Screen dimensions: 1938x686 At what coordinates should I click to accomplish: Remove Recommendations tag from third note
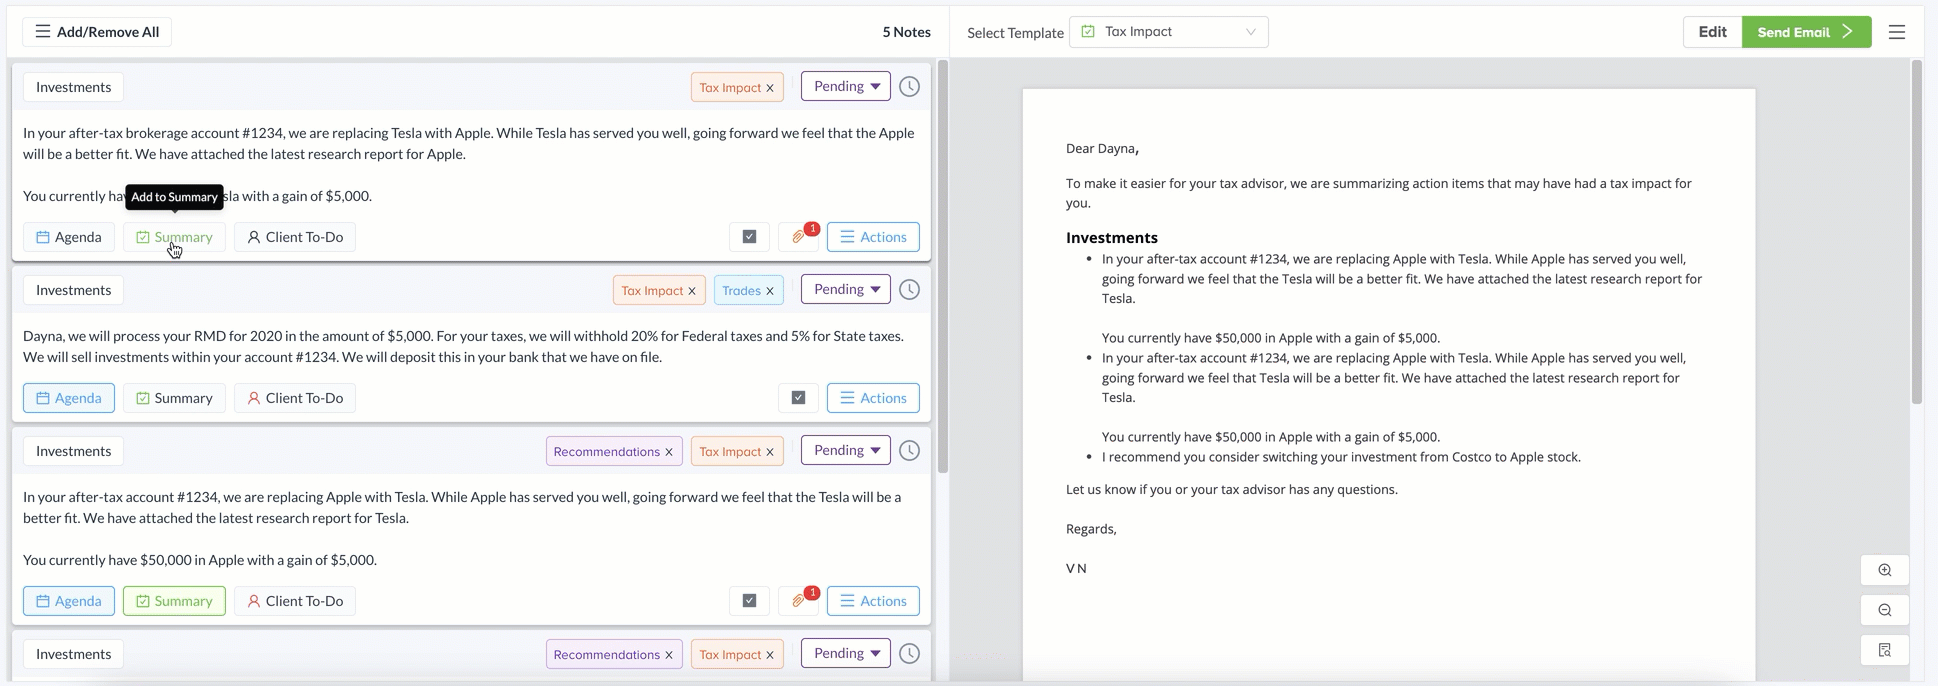(x=669, y=452)
